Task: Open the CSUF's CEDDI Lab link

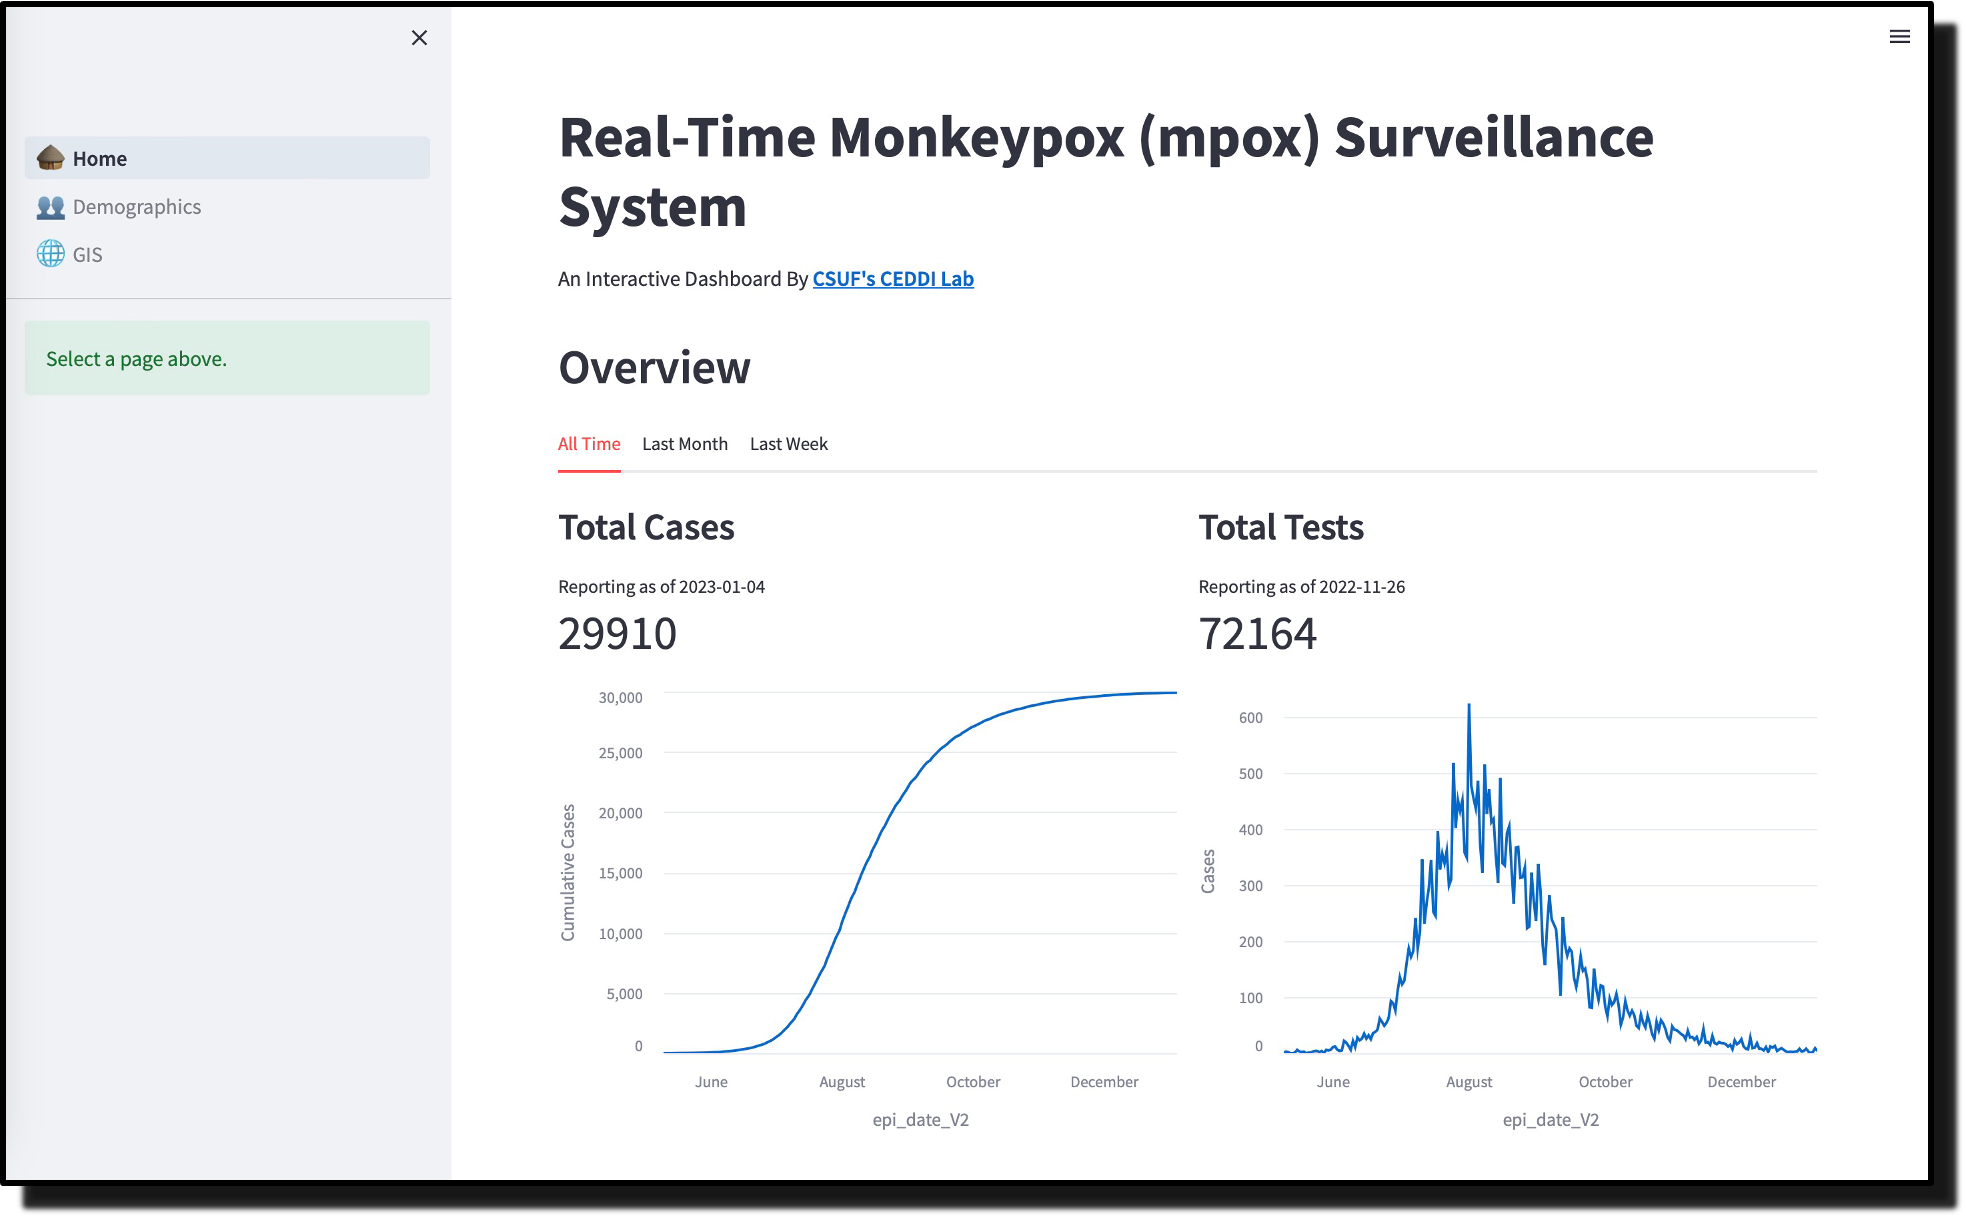Action: [x=893, y=279]
